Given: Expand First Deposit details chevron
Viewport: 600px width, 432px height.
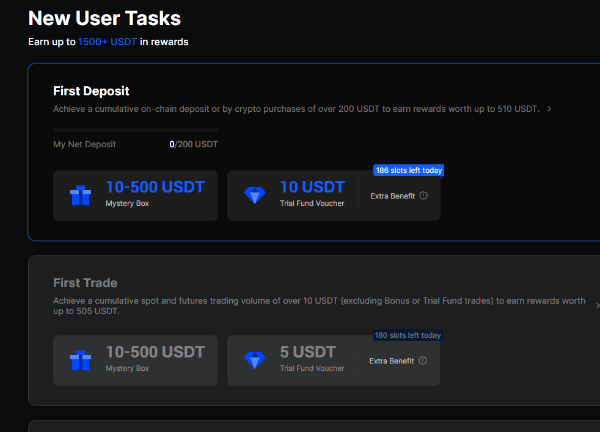Looking at the screenshot, I should (549, 109).
